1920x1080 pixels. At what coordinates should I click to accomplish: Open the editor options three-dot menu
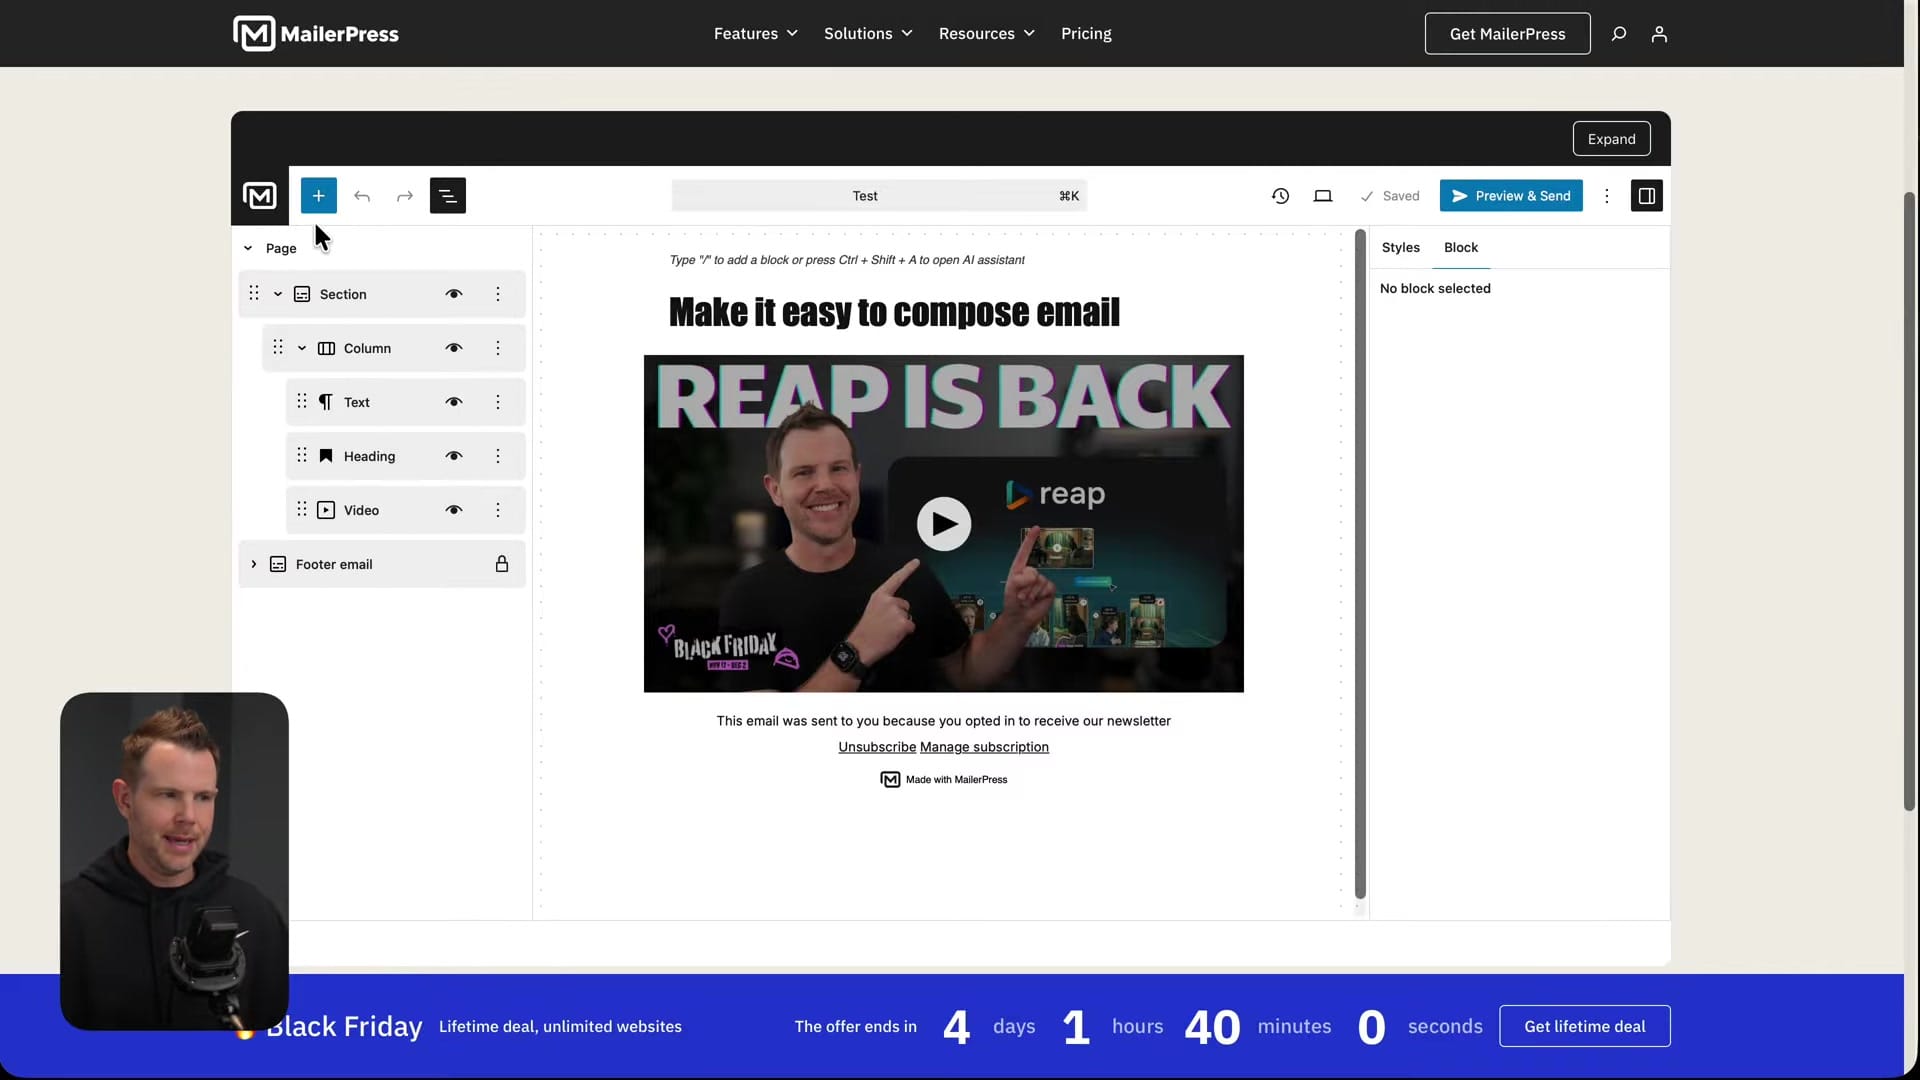pos(1607,196)
